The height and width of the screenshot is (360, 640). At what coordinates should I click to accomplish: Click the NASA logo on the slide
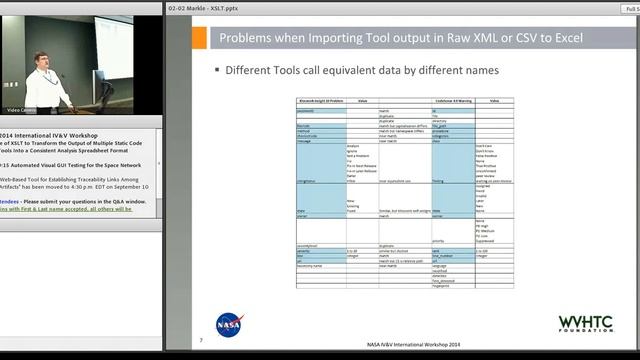230,324
